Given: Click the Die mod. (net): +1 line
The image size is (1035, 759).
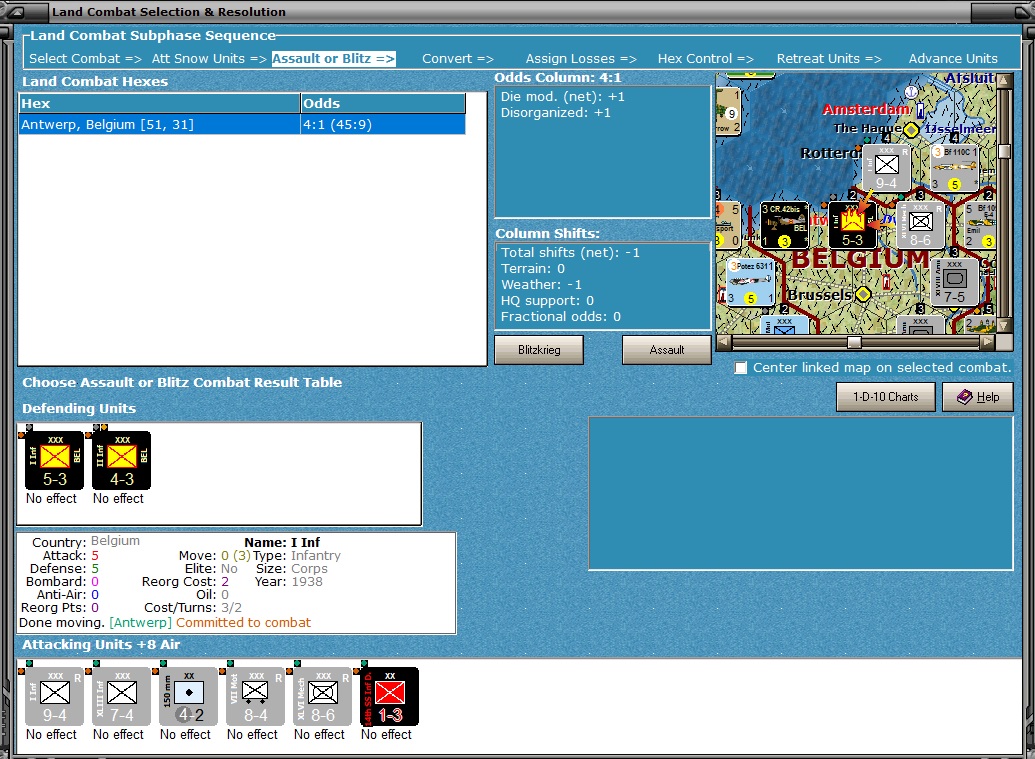Looking at the screenshot, I should (562, 96).
